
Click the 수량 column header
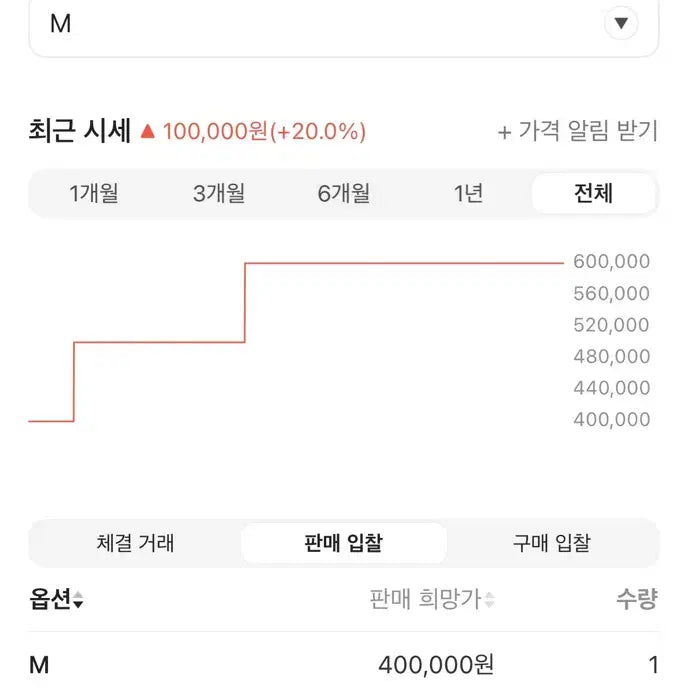click(x=636, y=600)
